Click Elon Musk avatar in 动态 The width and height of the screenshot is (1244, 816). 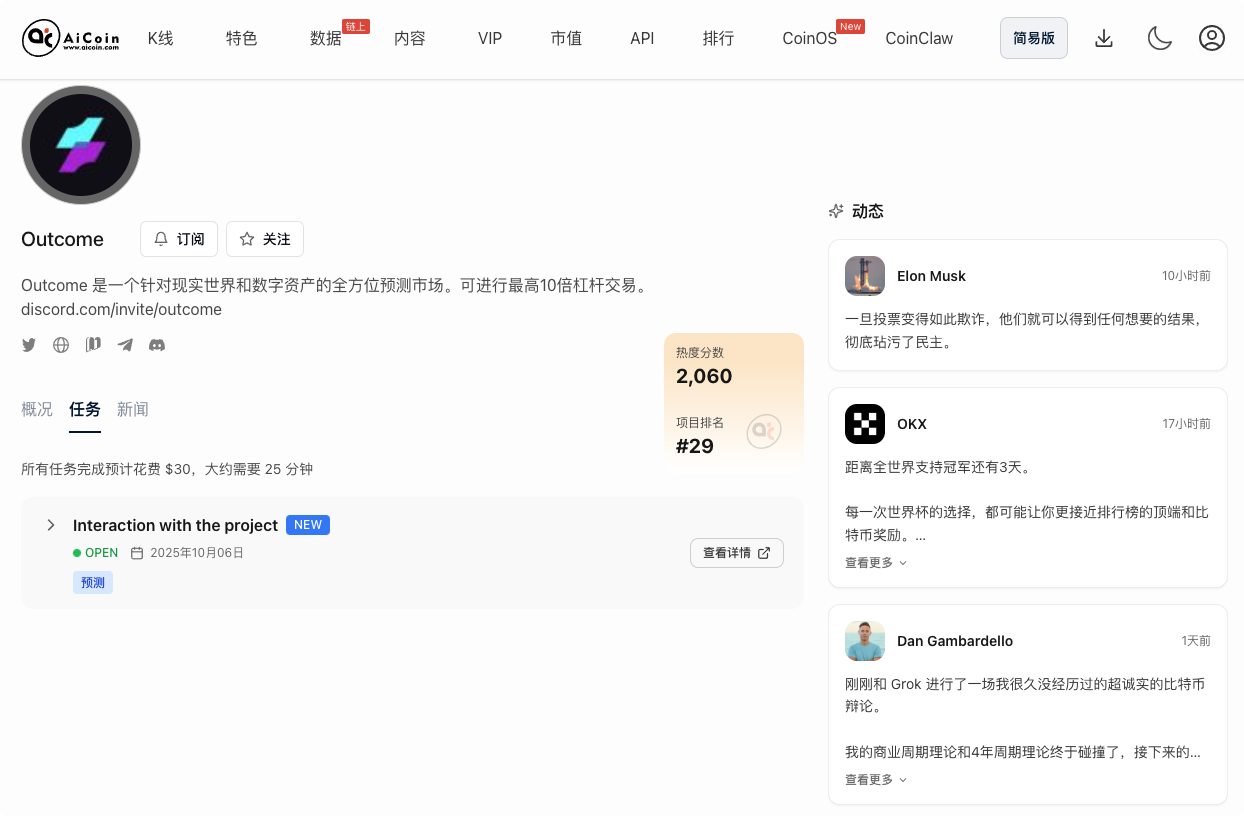(x=865, y=276)
